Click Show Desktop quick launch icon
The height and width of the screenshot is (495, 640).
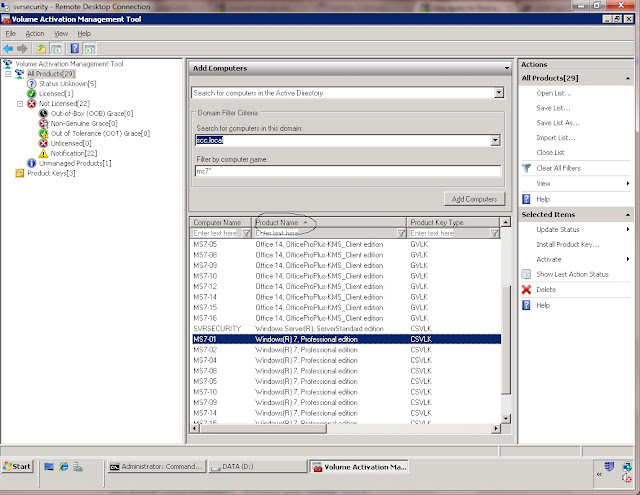(49, 466)
